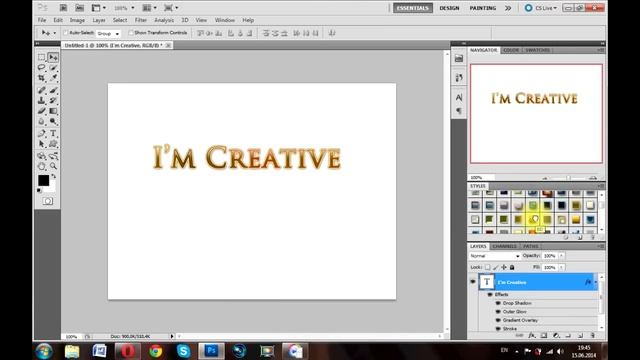Reset to default foreground and background colors
640x360 pixels.
coord(39,191)
